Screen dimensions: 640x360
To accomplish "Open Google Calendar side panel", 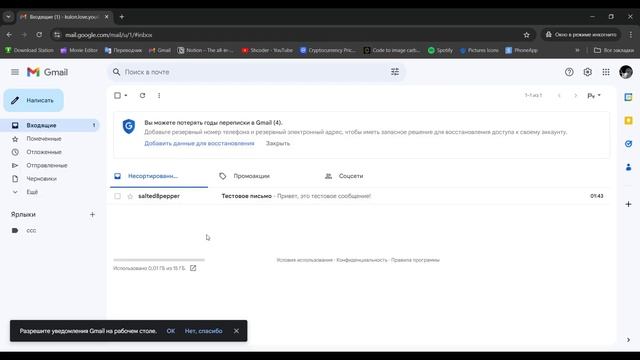I will coord(629,97).
